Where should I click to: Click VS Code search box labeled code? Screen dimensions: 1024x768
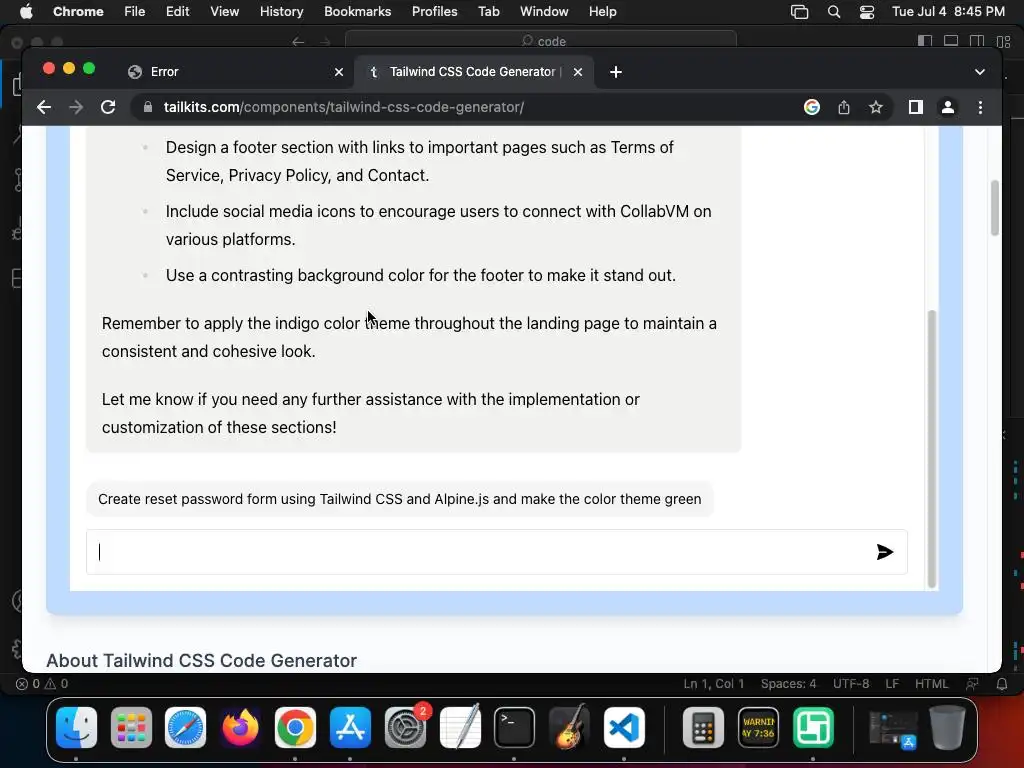pyautogui.click(x=541, y=41)
